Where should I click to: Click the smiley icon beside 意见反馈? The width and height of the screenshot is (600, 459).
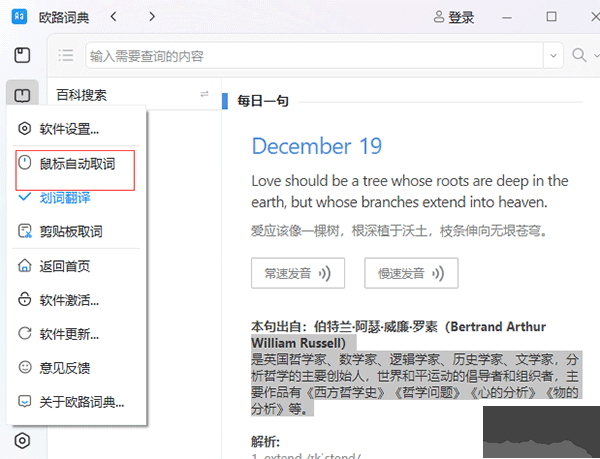(x=25, y=367)
